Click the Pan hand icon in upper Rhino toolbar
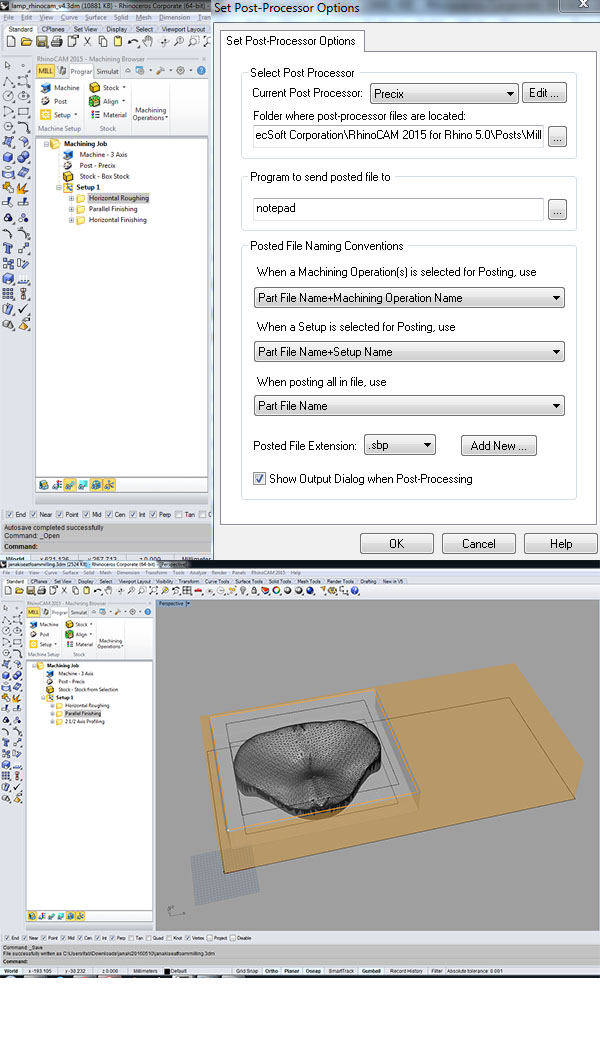Image resolution: width=600 pixels, height=1048 pixels. pyautogui.click(x=148, y=41)
